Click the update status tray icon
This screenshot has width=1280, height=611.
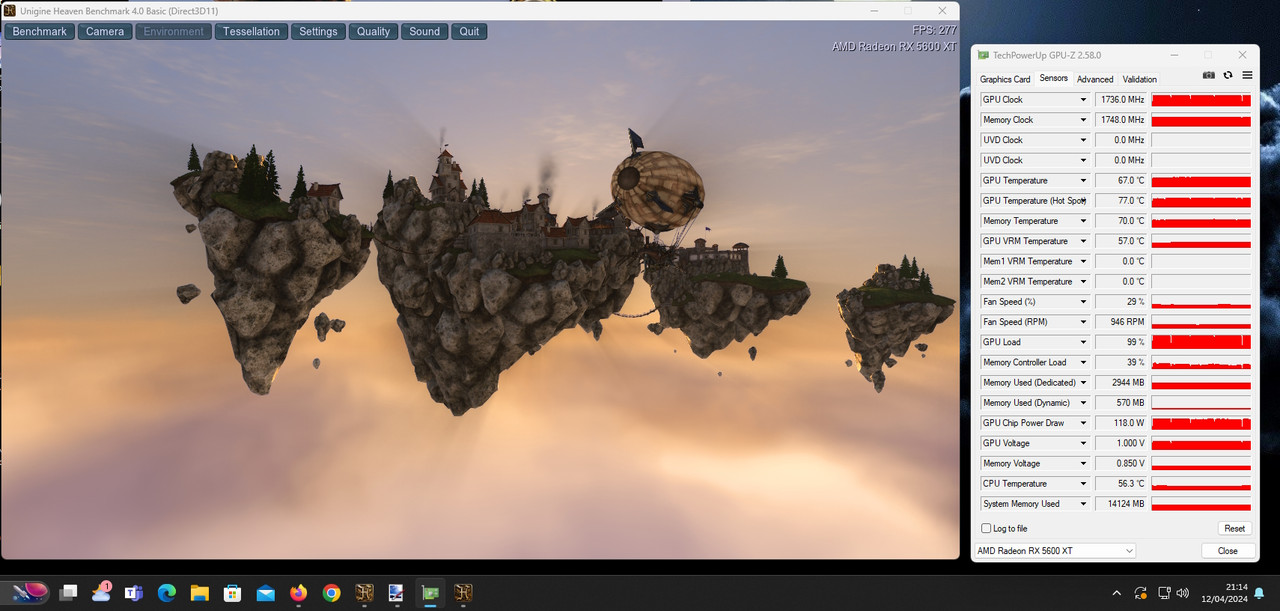[x=1141, y=593]
